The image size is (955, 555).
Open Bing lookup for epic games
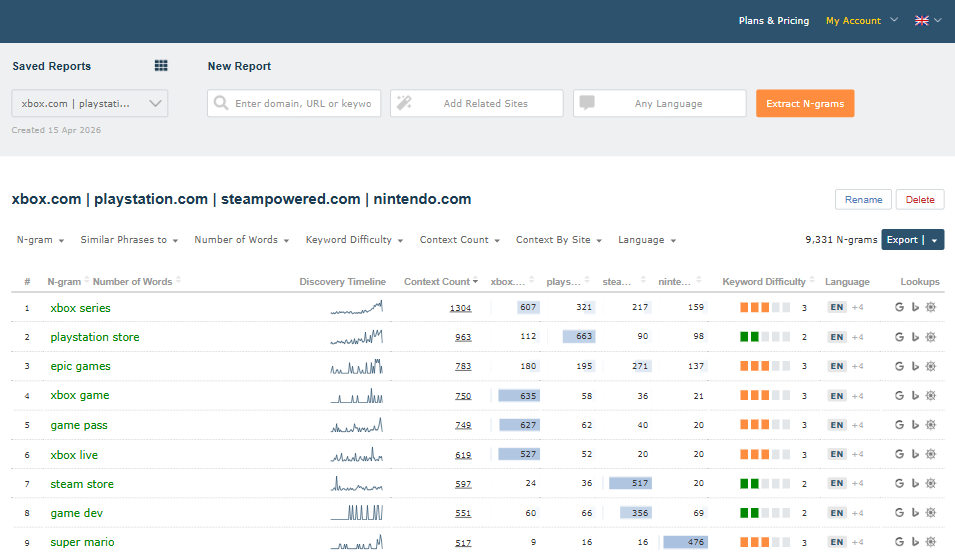pyautogui.click(x=915, y=366)
